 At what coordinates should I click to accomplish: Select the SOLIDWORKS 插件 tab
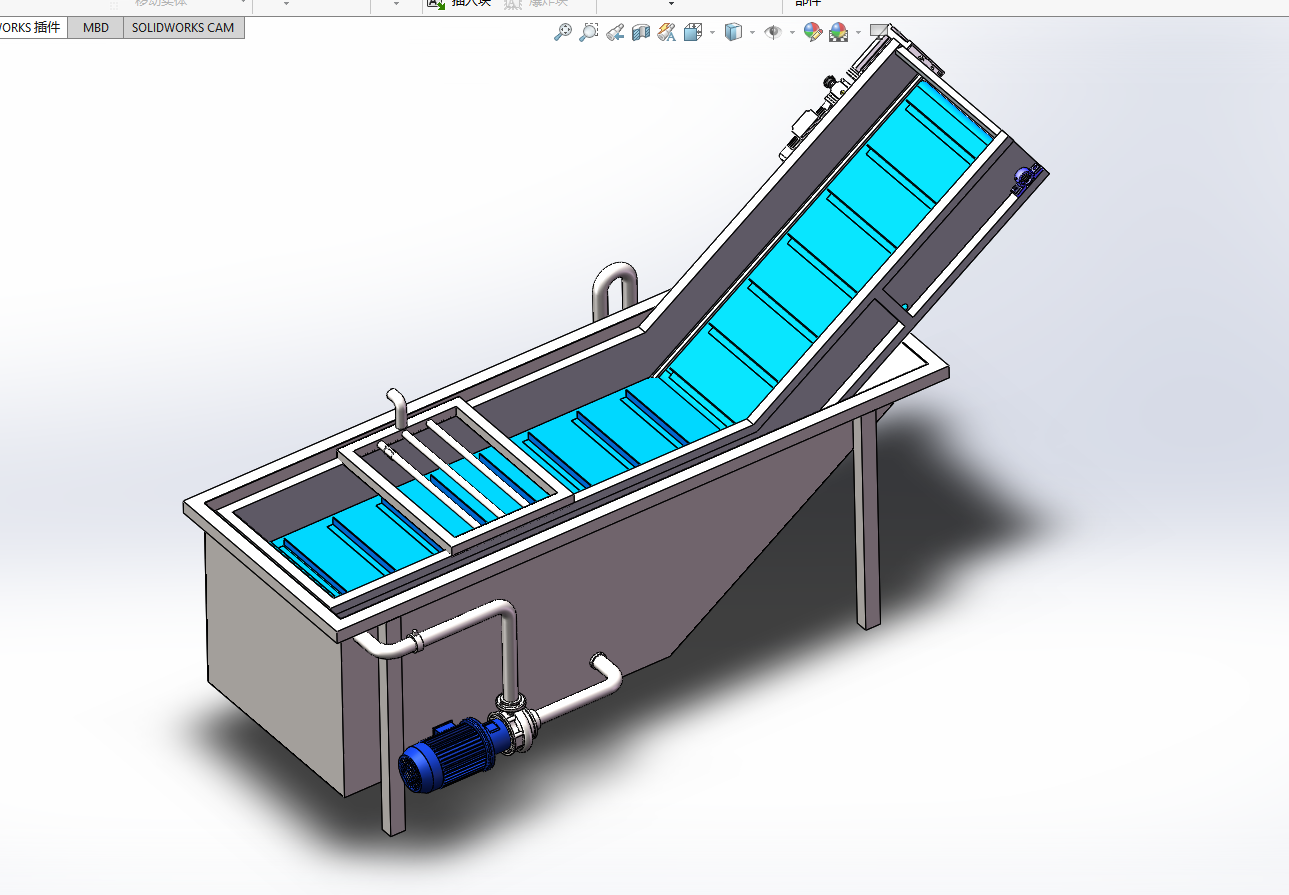(x=31, y=28)
